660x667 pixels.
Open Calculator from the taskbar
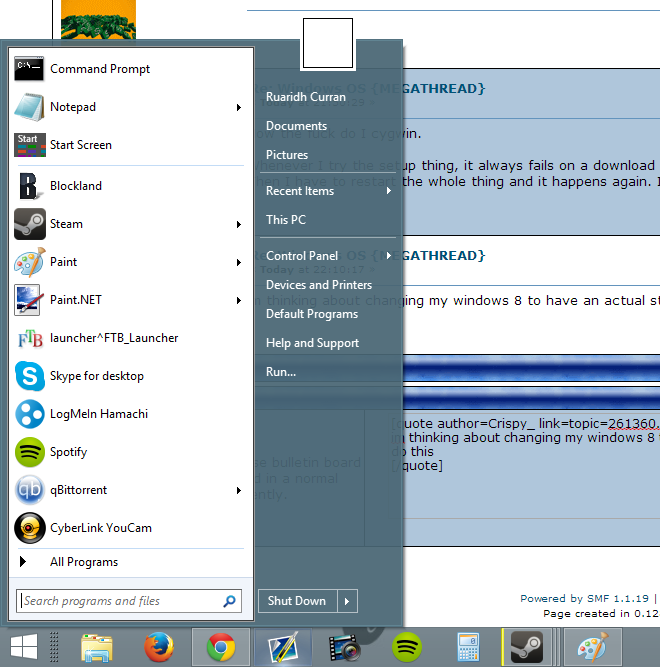(468, 647)
